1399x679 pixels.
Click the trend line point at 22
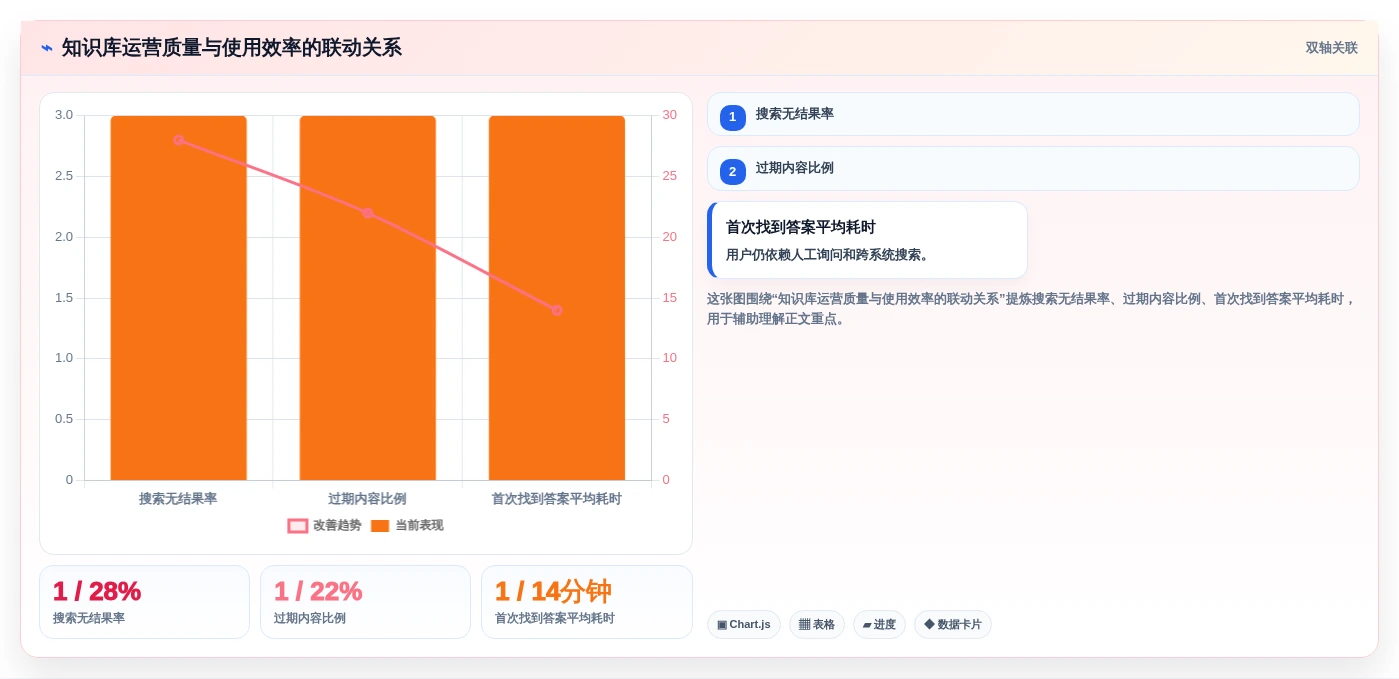click(367, 213)
